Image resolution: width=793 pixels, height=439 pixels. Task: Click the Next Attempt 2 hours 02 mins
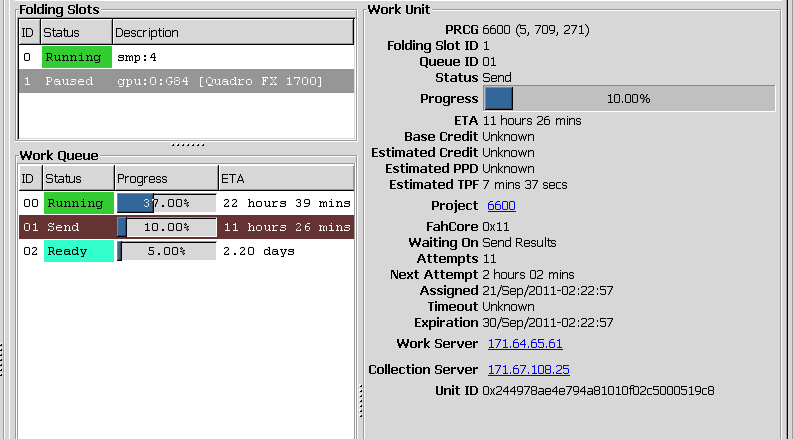point(528,275)
